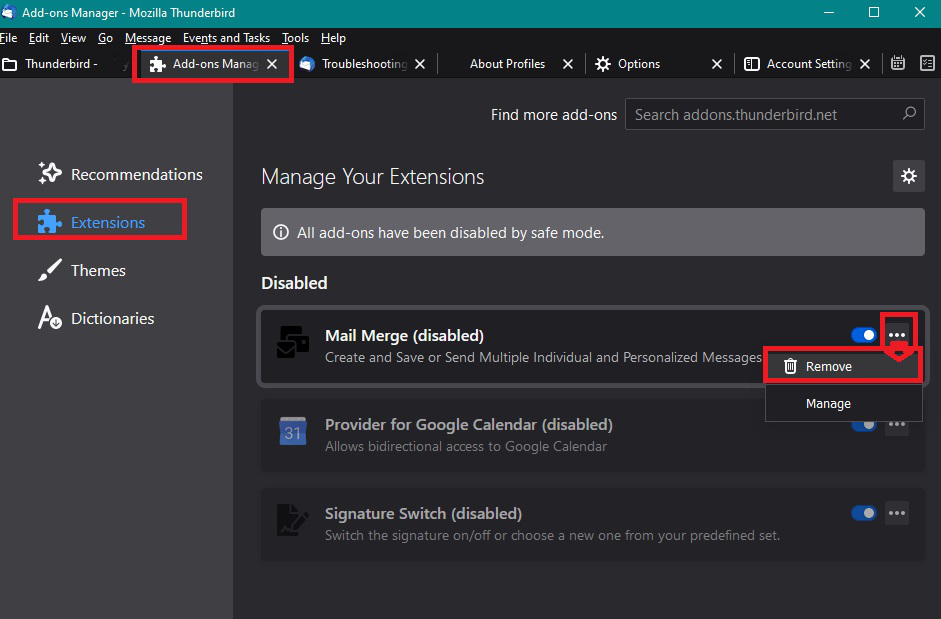941x619 pixels.
Task: Open Mail Merge more options menu
Action: 897,335
